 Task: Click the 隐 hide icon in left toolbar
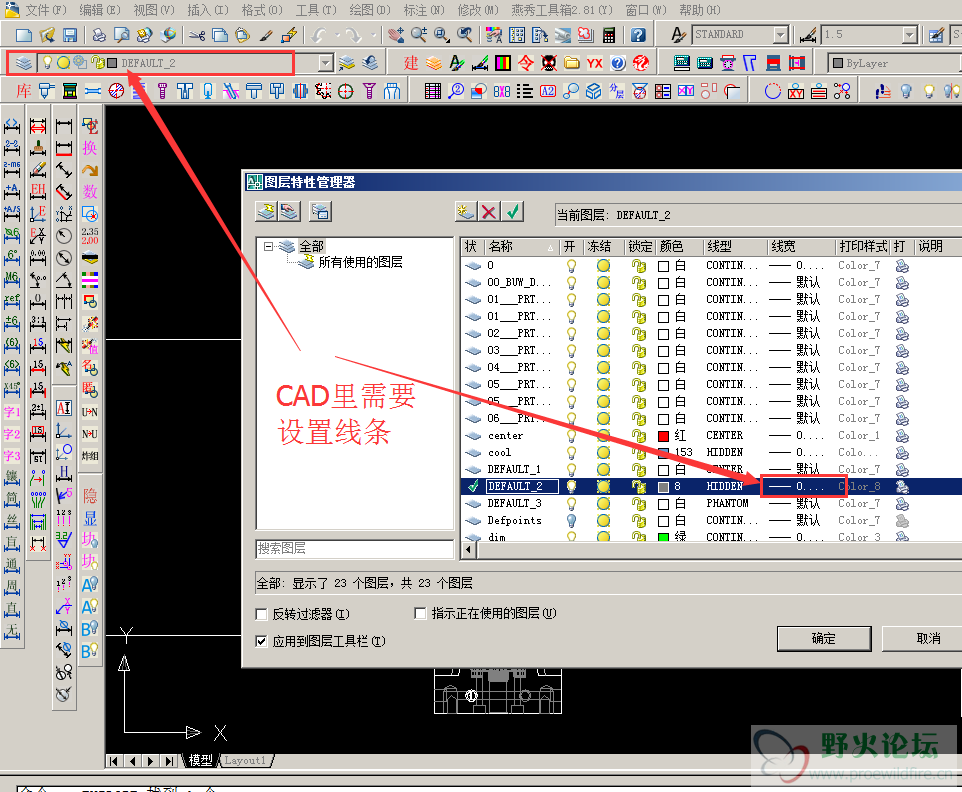[x=90, y=496]
